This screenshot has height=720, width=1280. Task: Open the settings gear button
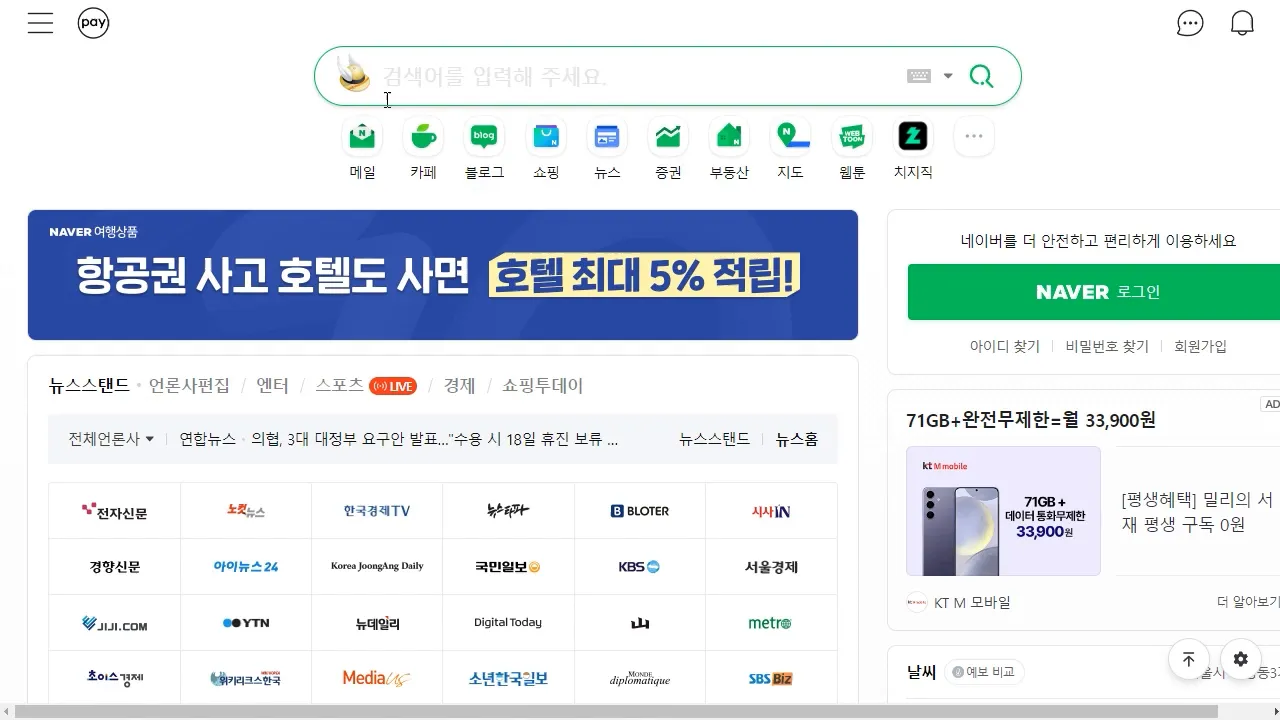pyautogui.click(x=1241, y=659)
